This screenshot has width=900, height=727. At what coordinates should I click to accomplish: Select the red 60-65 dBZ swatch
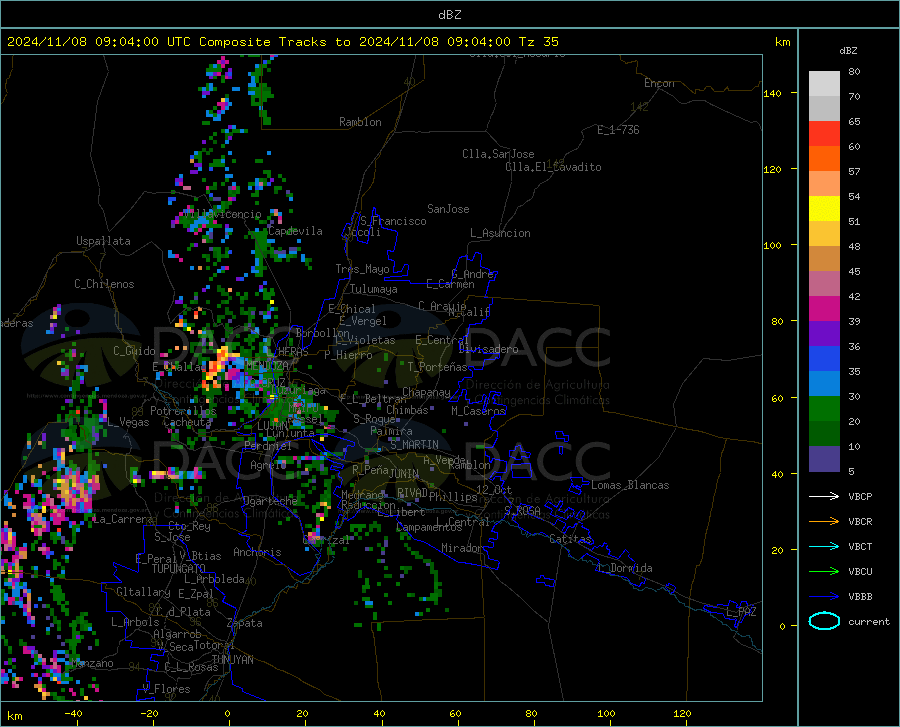pyautogui.click(x=824, y=134)
